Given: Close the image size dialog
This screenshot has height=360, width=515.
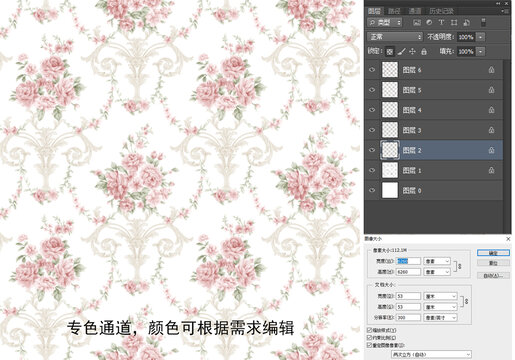Looking at the screenshot, I should point(508,239).
